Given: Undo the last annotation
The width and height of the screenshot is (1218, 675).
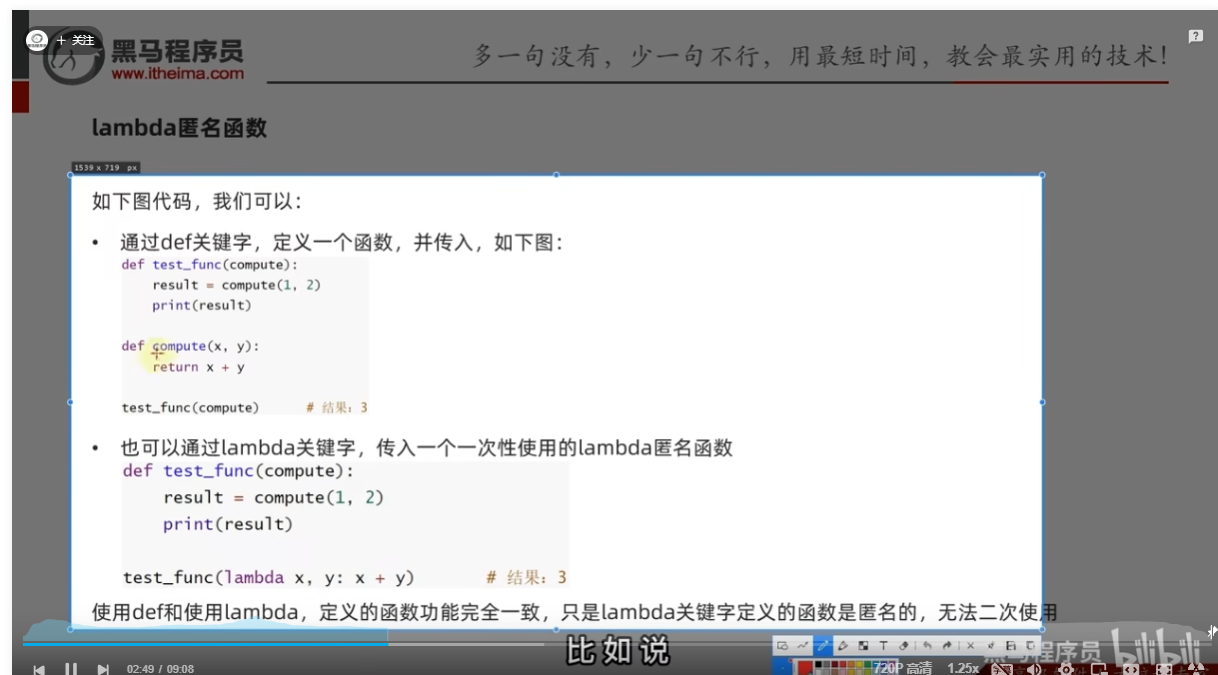Looking at the screenshot, I should pos(927,646).
